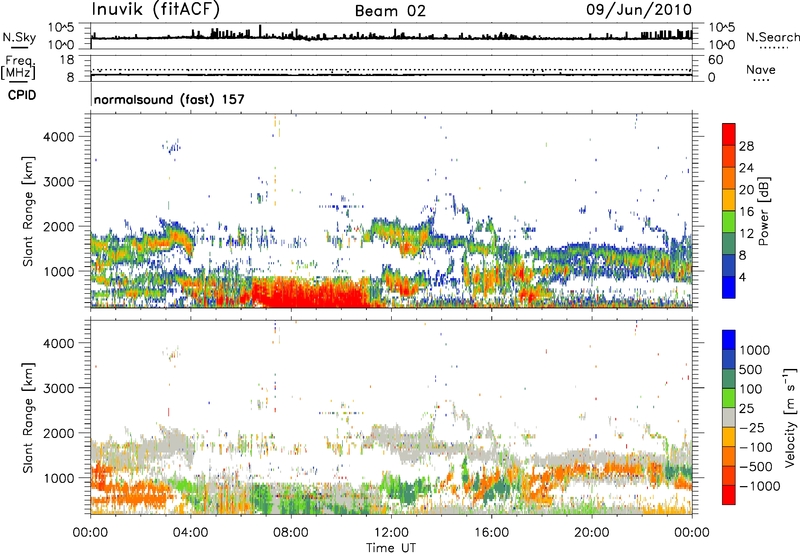800x554 pixels.
Task: Click the date '09/Jun/2010'
Action: coord(639,10)
